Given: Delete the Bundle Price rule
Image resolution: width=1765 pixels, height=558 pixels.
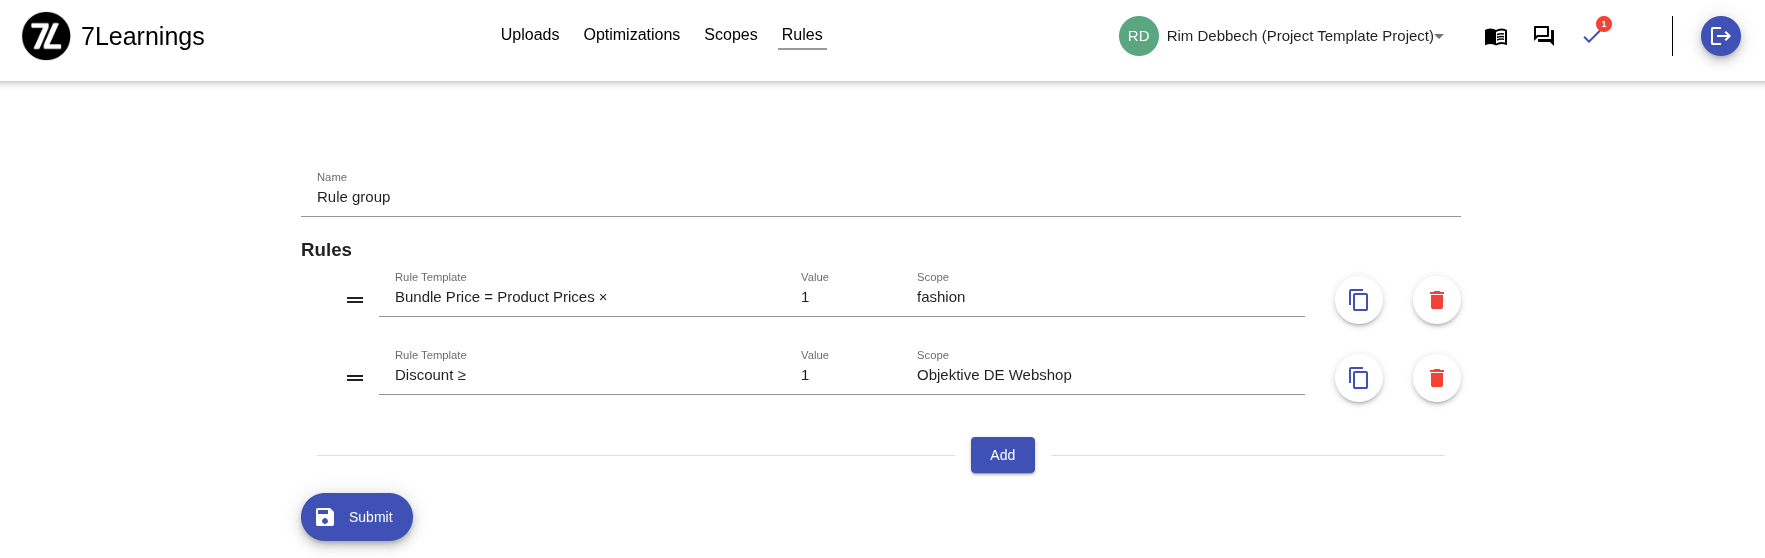Looking at the screenshot, I should [1437, 300].
